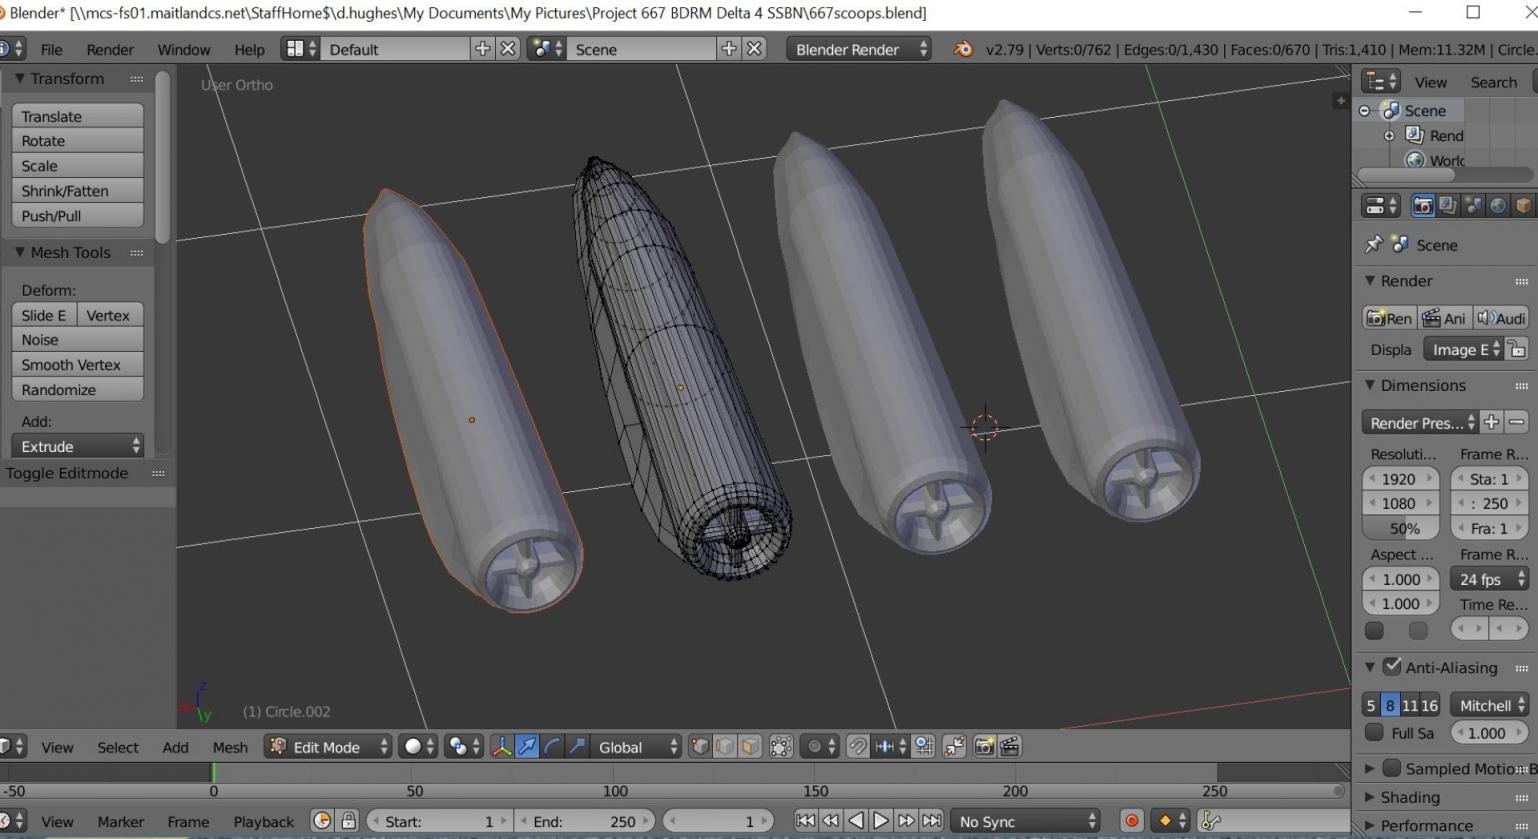Click the translate manipulator arrow icon
The image size is (1538, 839).
click(x=527, y=747)
